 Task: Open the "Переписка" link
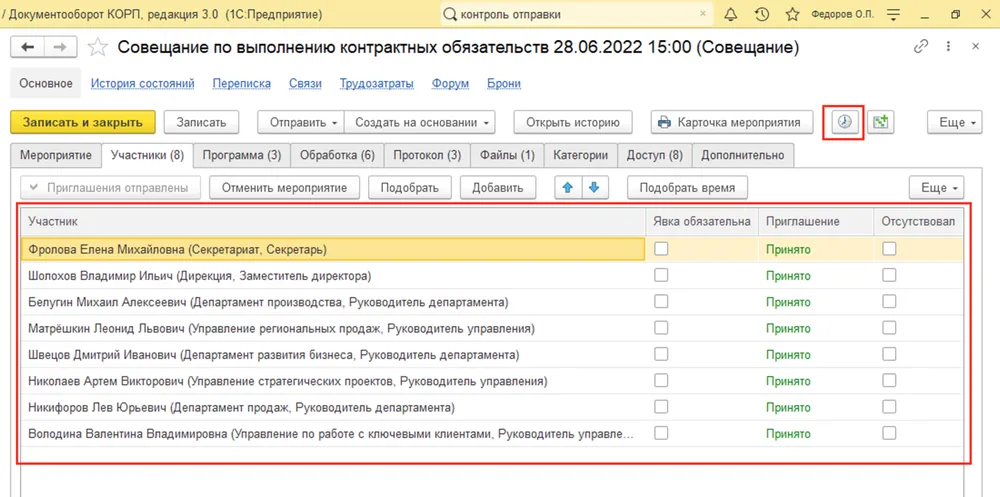point(242,84)
